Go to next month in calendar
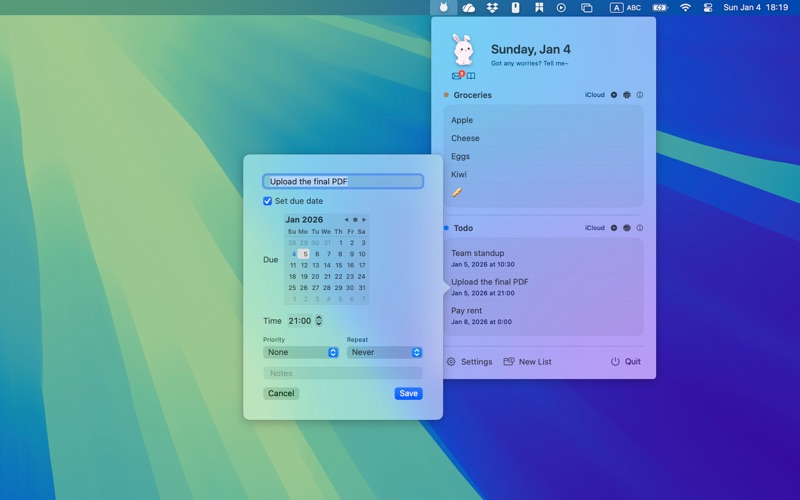This screenshot has height=500, width=800. [x=364, y=220]
